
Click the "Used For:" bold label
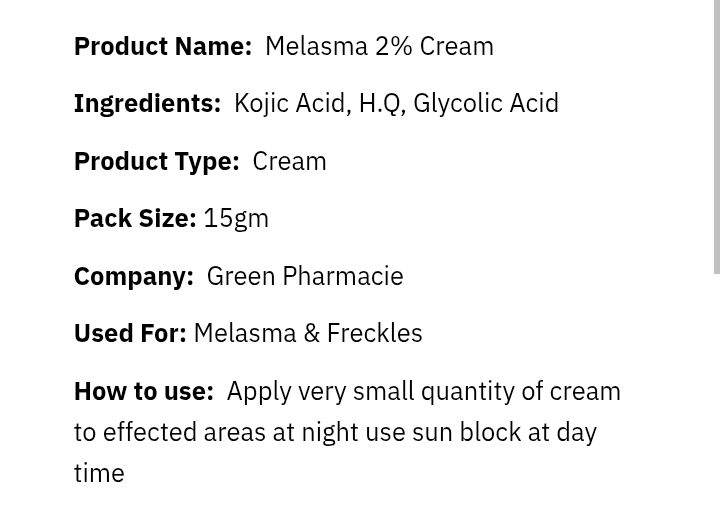[x=130, y=333]
